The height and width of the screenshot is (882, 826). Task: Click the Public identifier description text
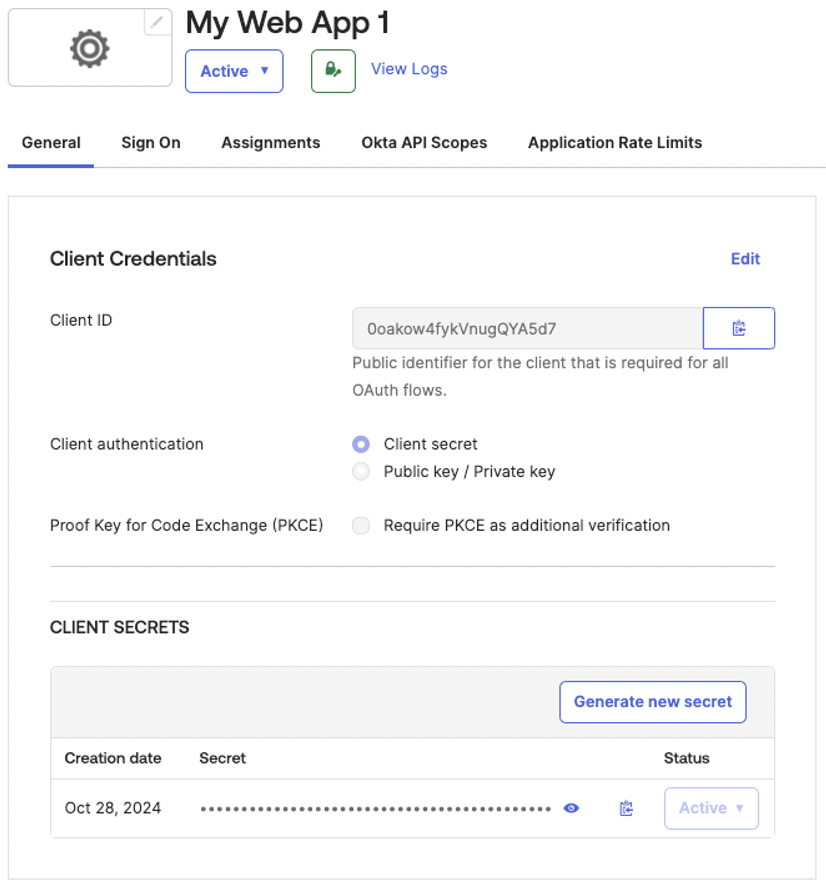point(540,376)
